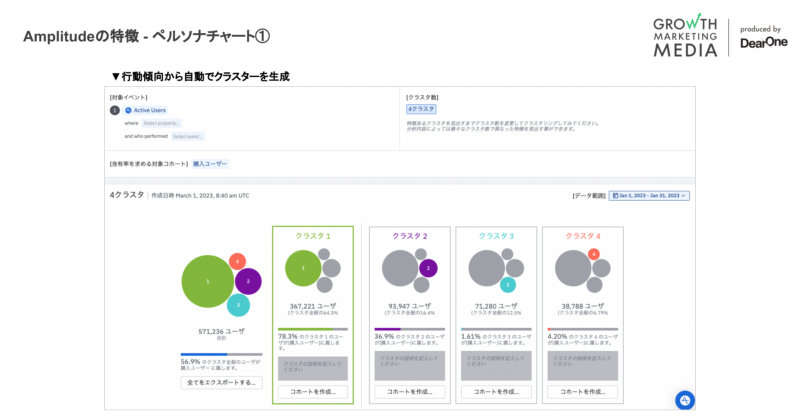Click the Active Users event icon

pyautogui.click(x=129, y=110)
